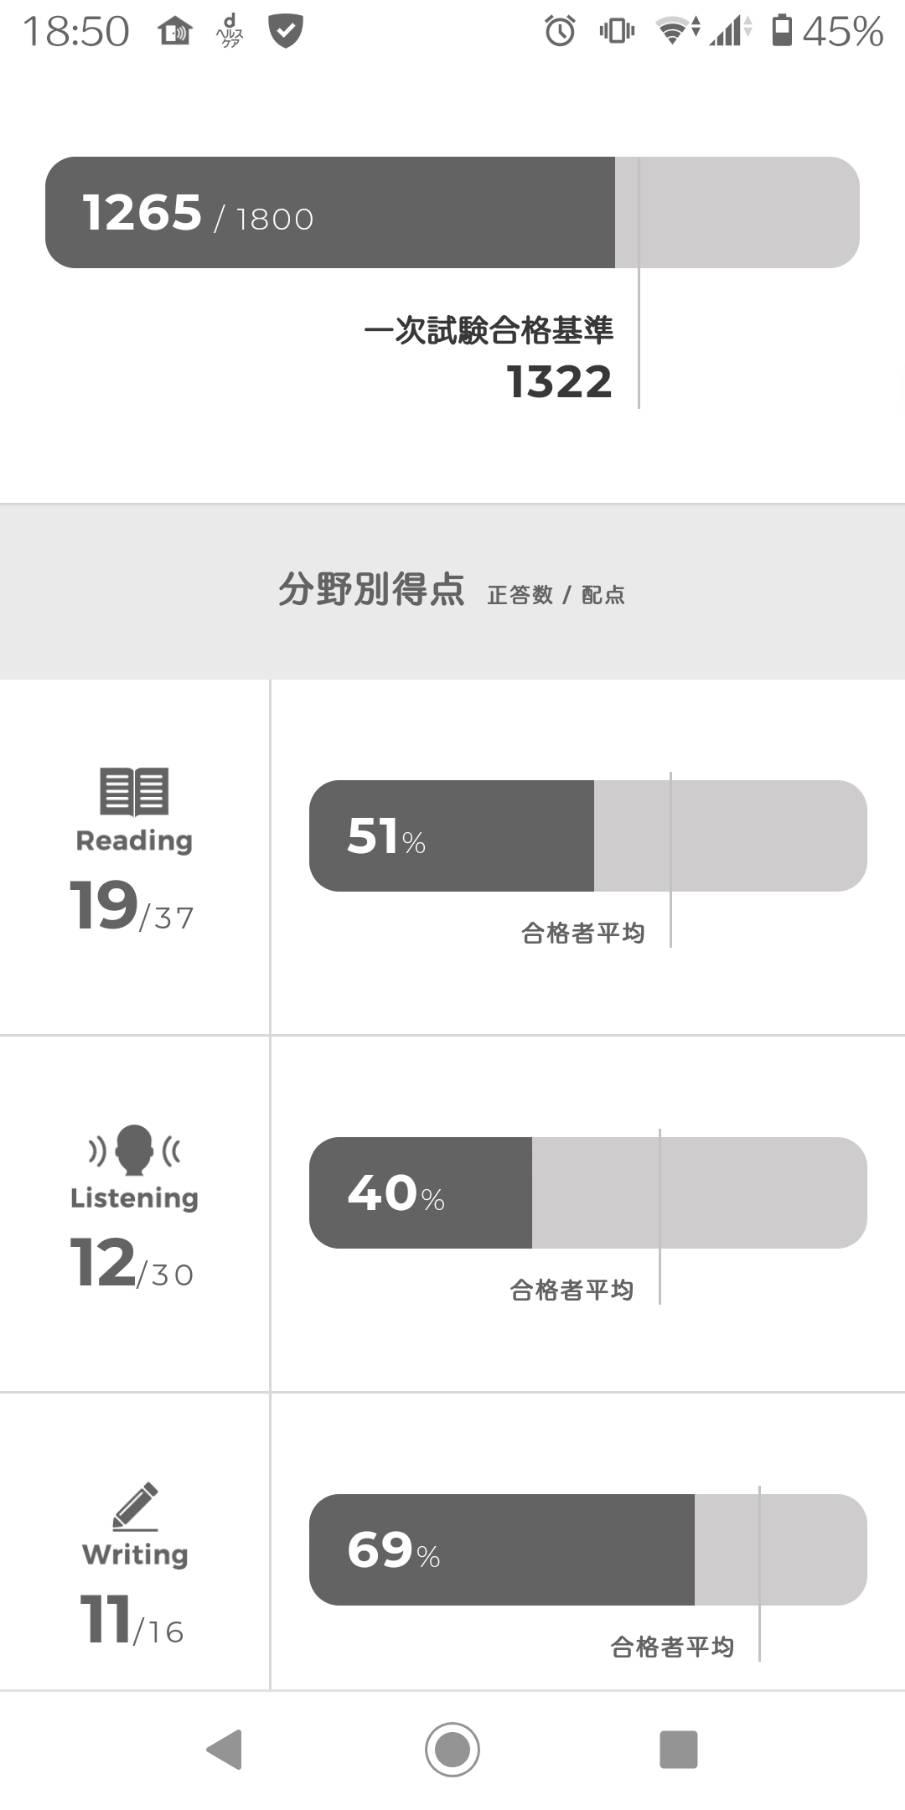The width and height of the screenshot is (905, 1810).
Task: Tap the Android home circle button
Action: (452, 1749)
